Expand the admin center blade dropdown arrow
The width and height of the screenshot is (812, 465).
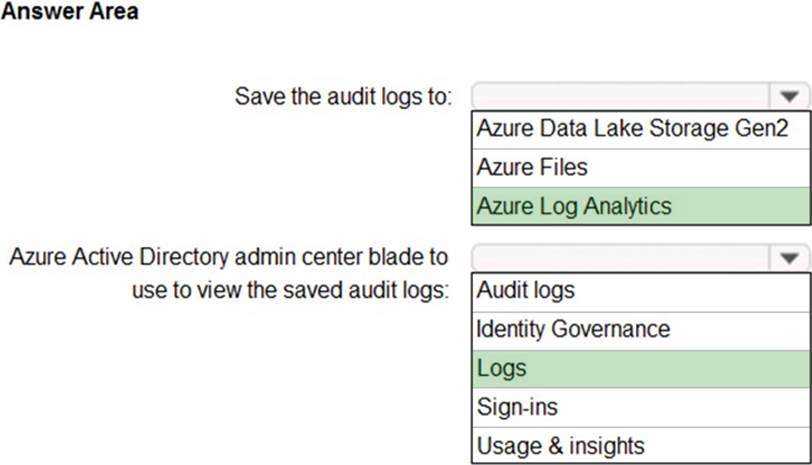pyautogui.click(x=789, y=259)
